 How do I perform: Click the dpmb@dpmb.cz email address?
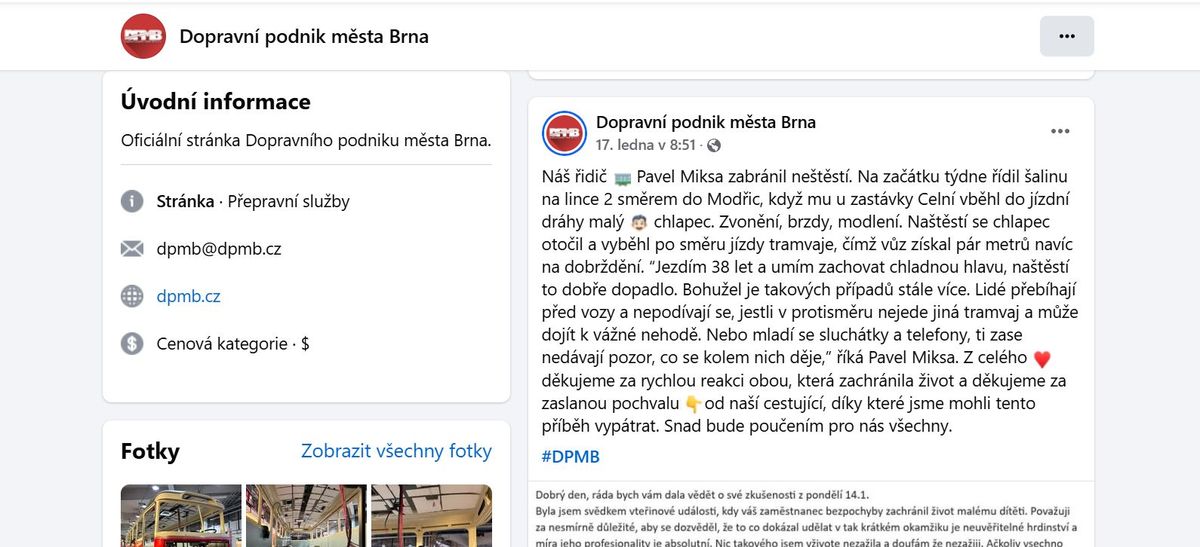pyautogui.click(x=219, y=249)
